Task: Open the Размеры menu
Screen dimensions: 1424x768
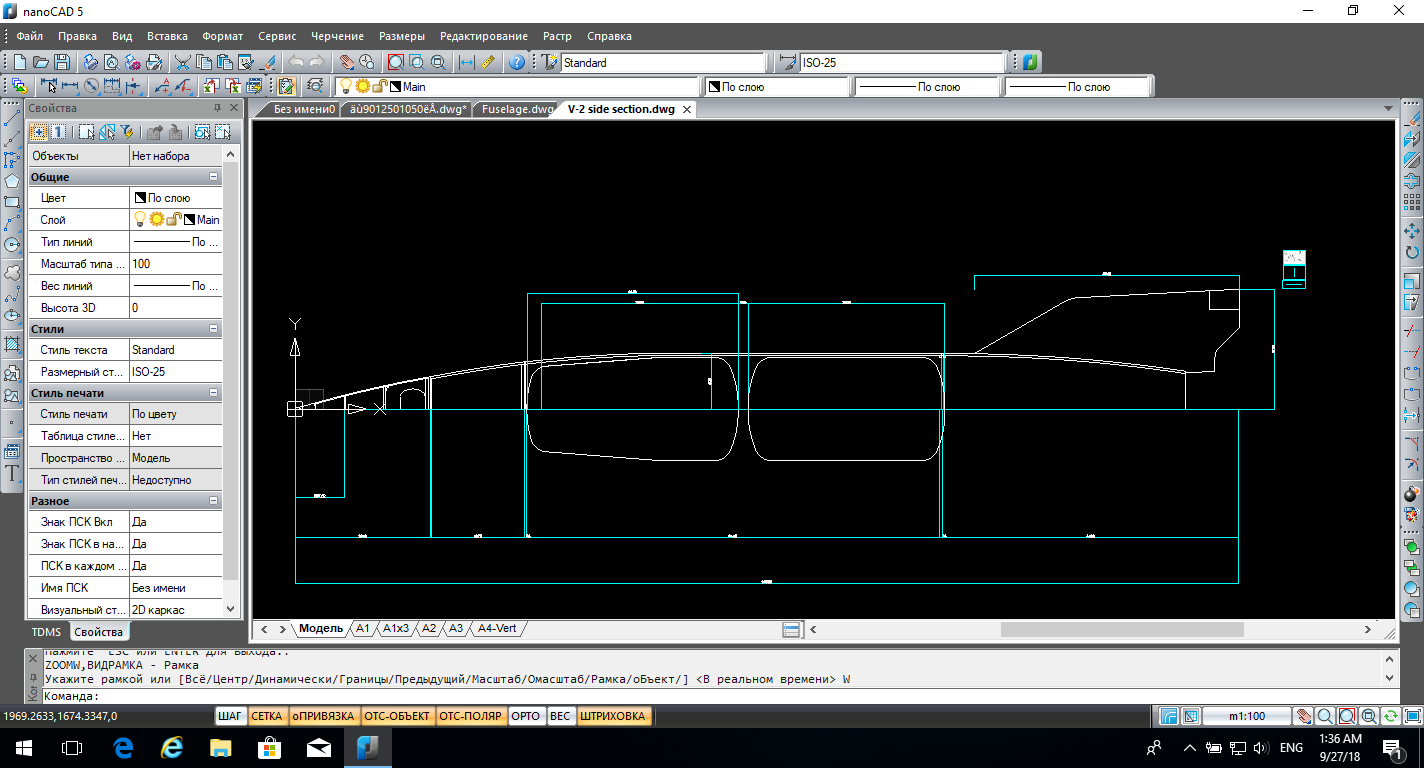Action: pyautogui.click(x=402, y=36)
